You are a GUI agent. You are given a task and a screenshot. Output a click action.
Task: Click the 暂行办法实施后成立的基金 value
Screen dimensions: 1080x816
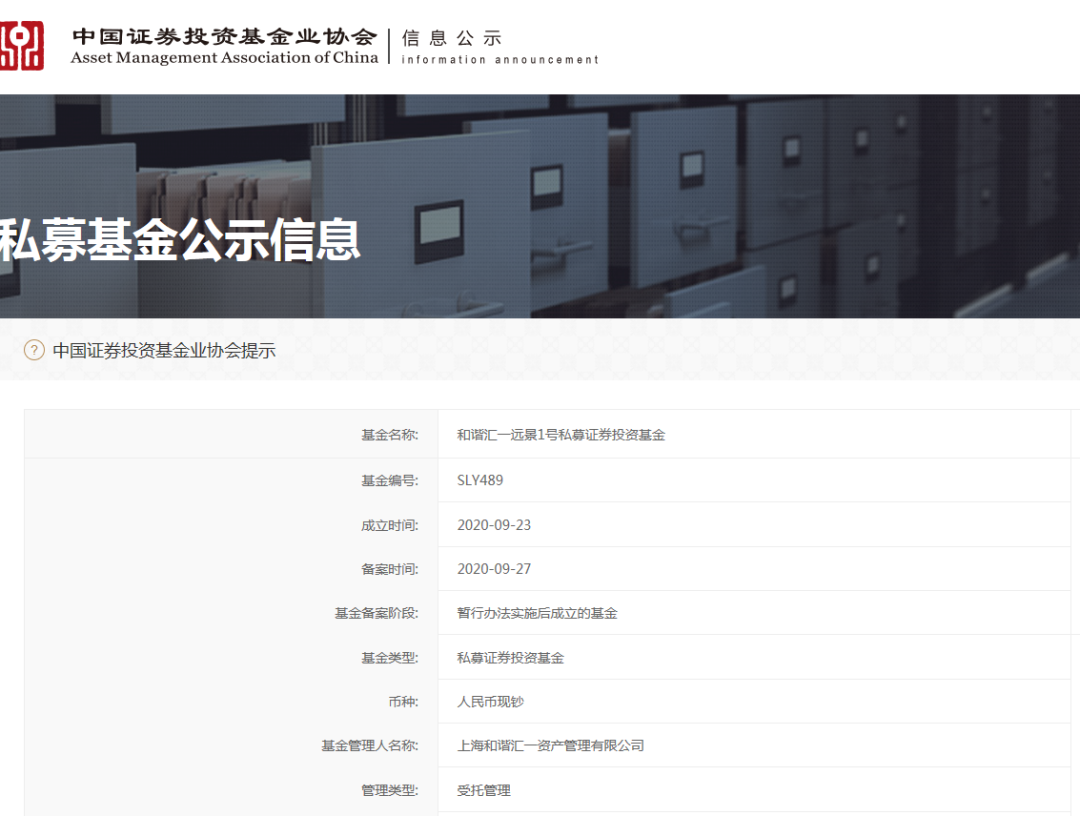537,613
